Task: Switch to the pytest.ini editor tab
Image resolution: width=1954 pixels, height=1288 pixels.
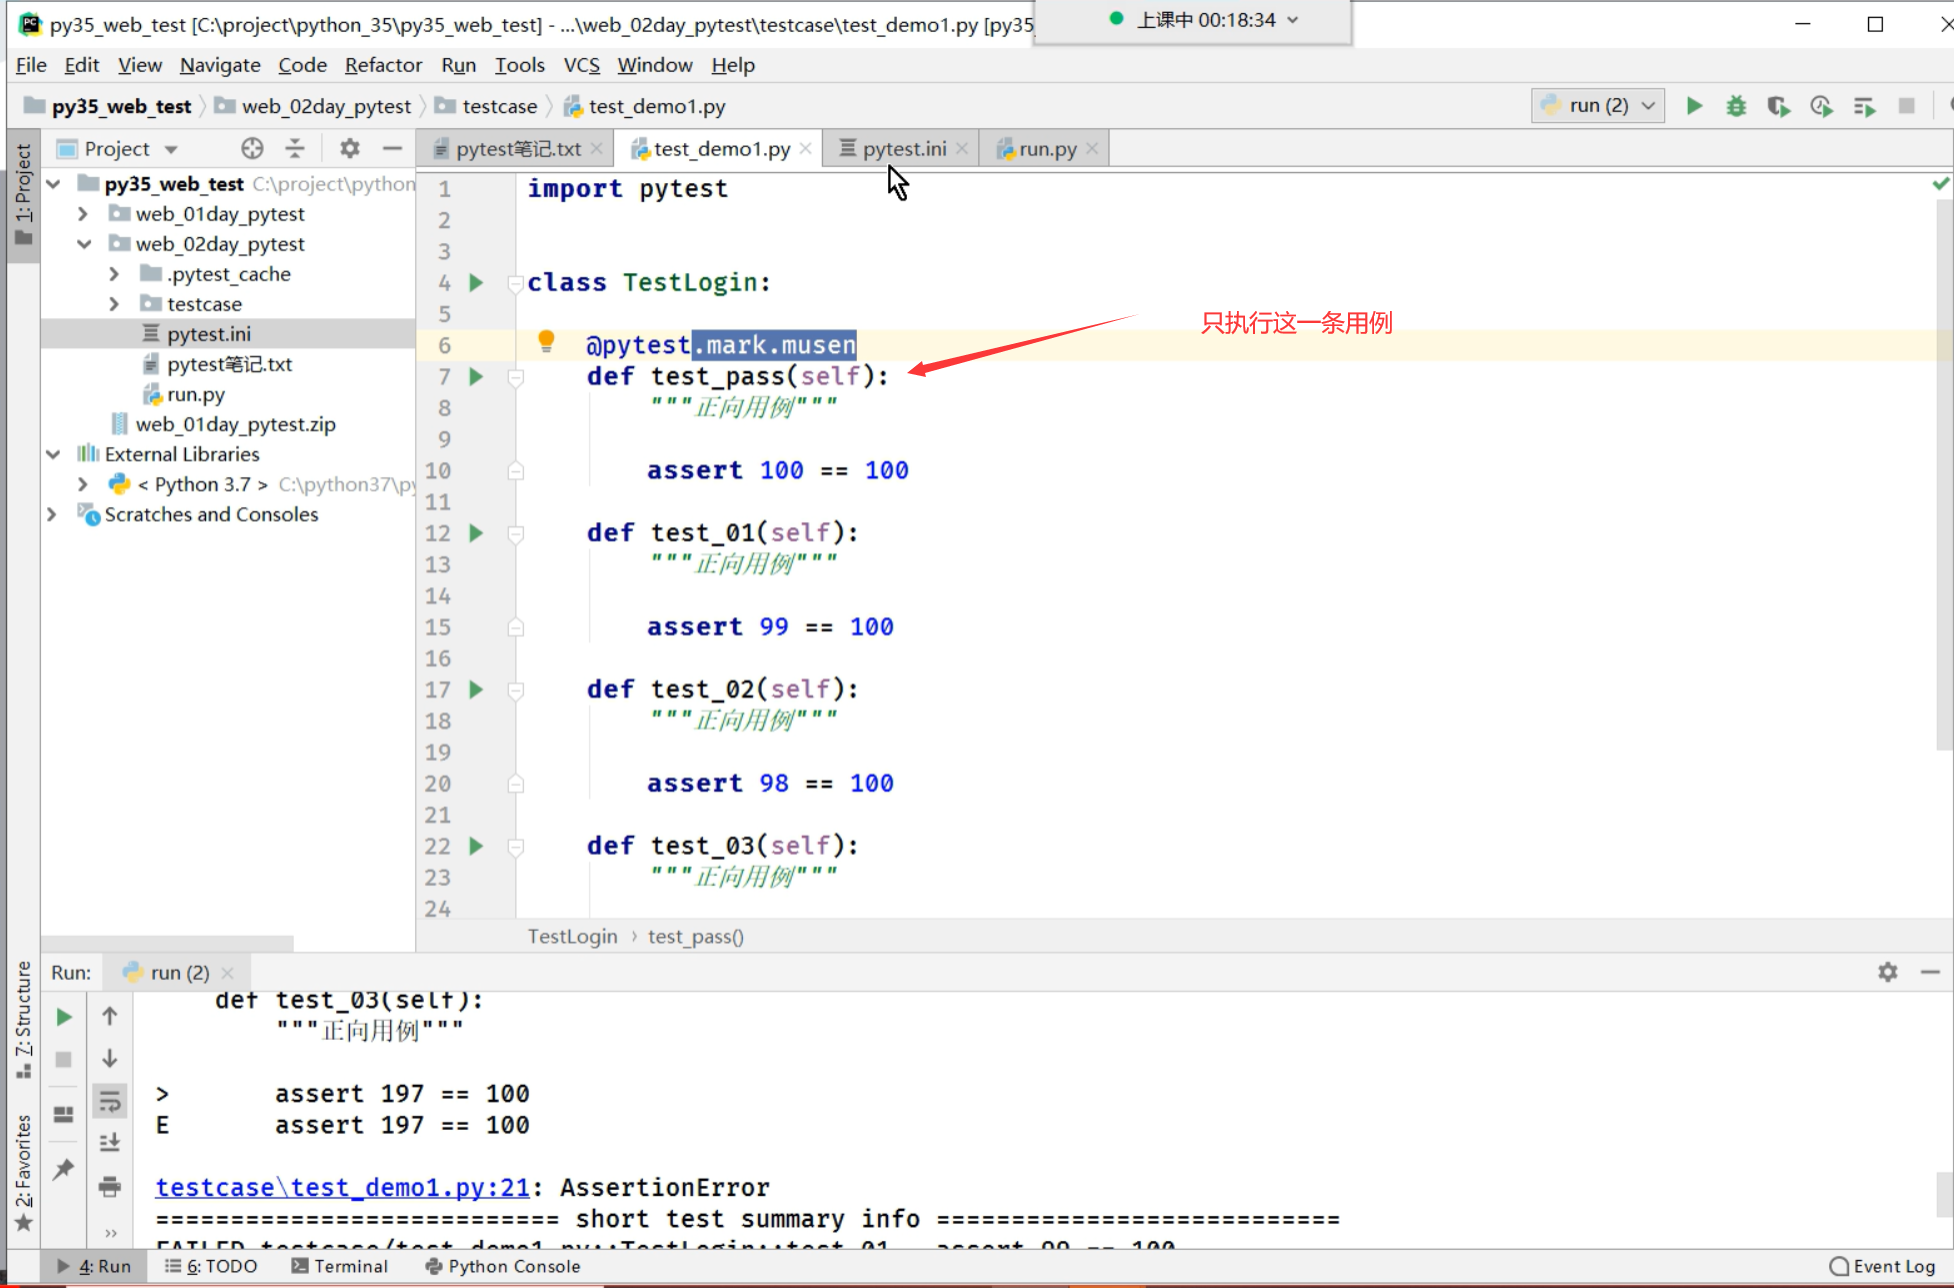Action: point(903,149)
